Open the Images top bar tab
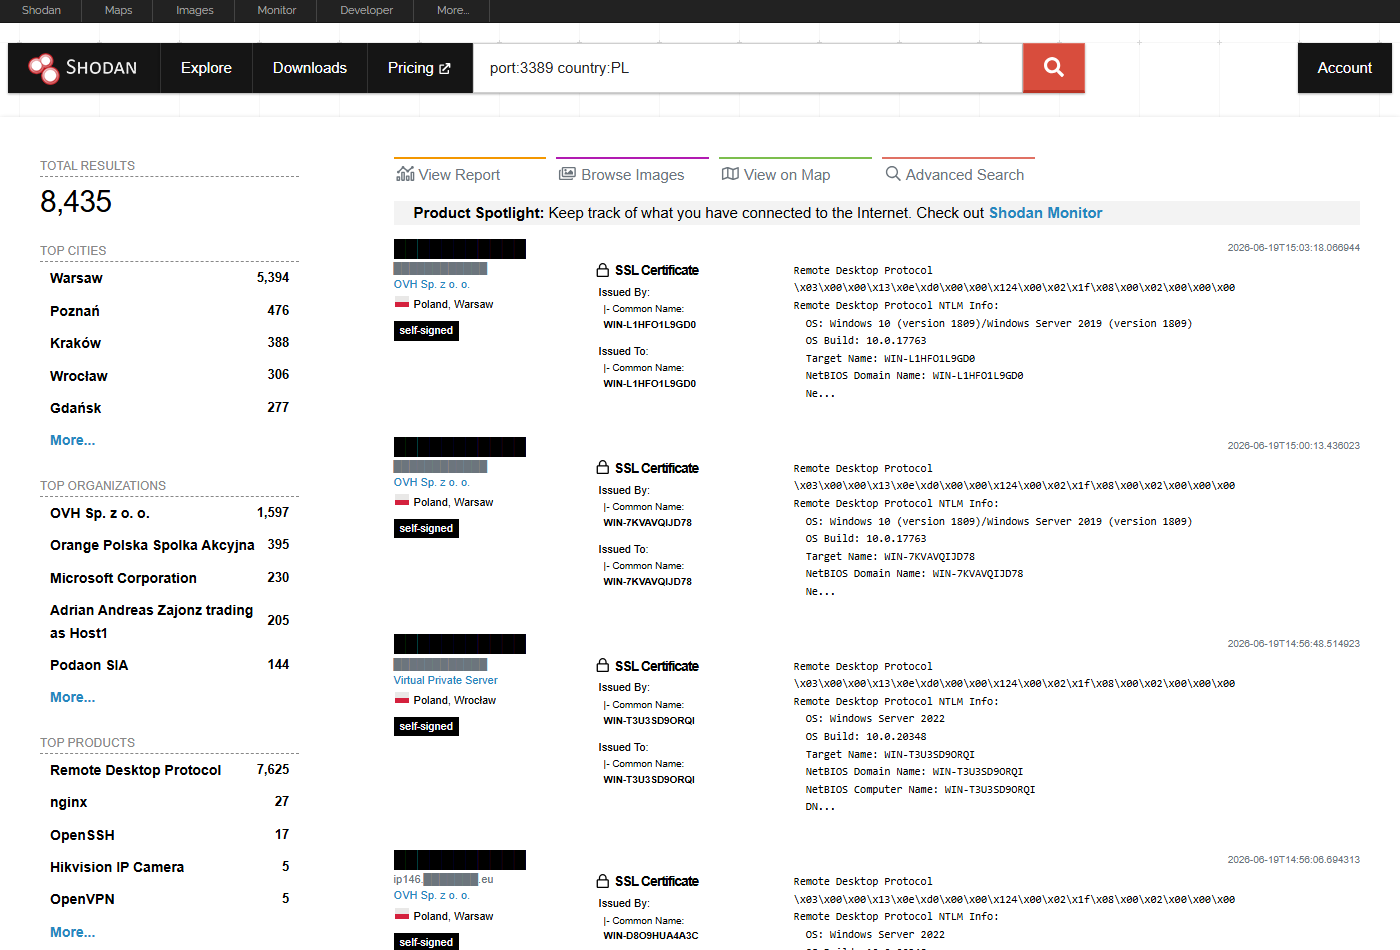Image resolution: width=1400 pixels, height=950 pixels. (195, 10)
